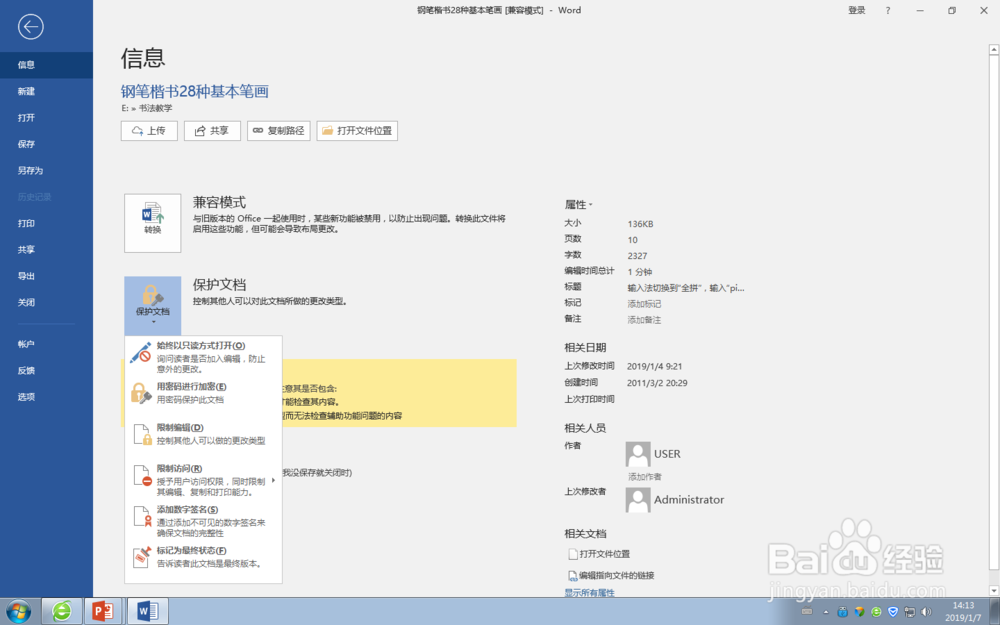Click the keyboard input icon in tray

click(x=807, y=612)
